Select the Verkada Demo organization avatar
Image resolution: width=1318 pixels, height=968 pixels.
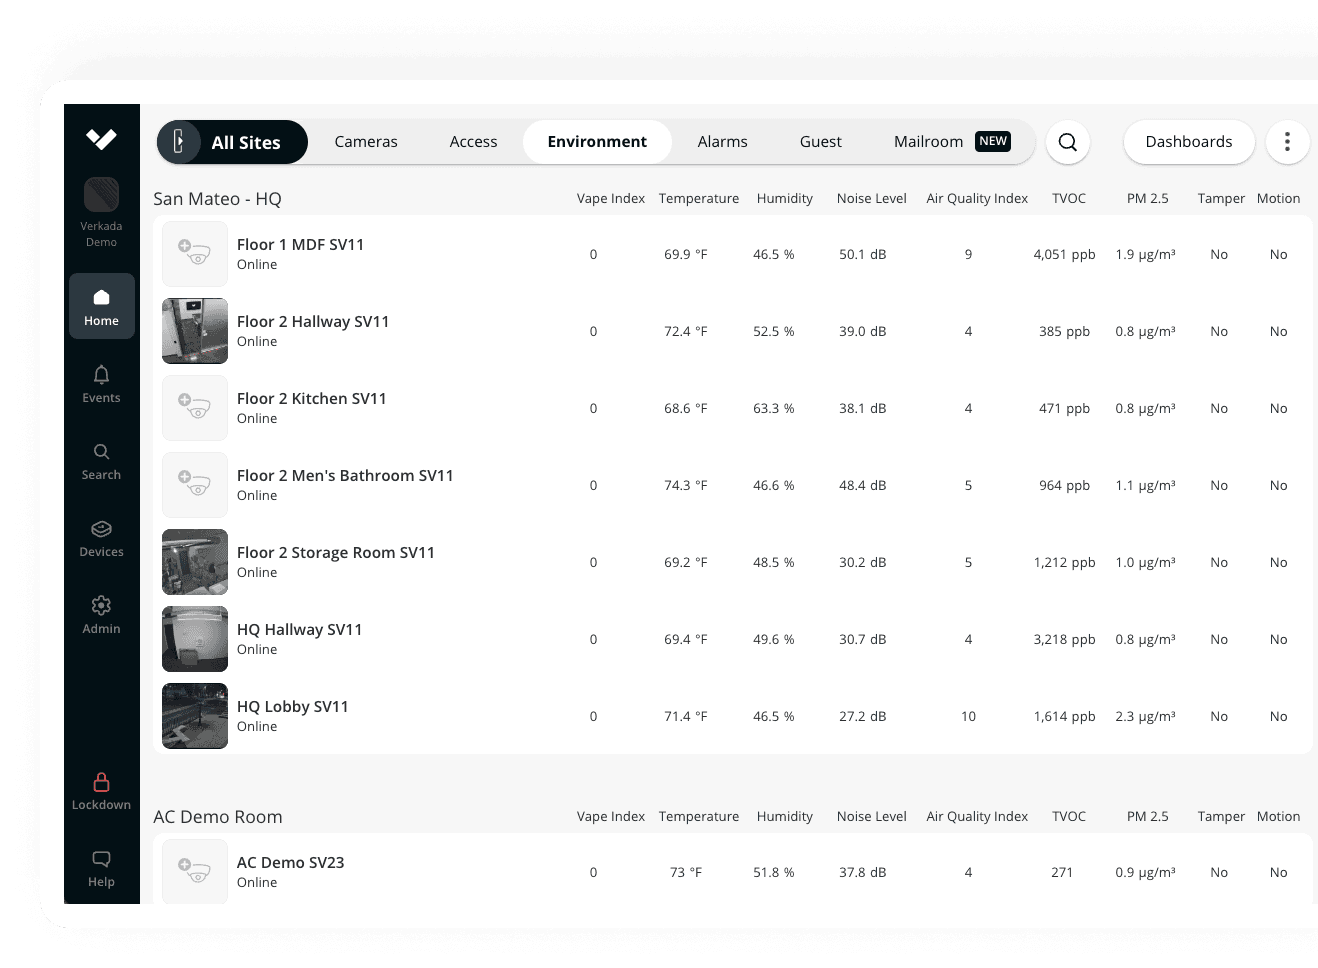[x=101, y=195]
